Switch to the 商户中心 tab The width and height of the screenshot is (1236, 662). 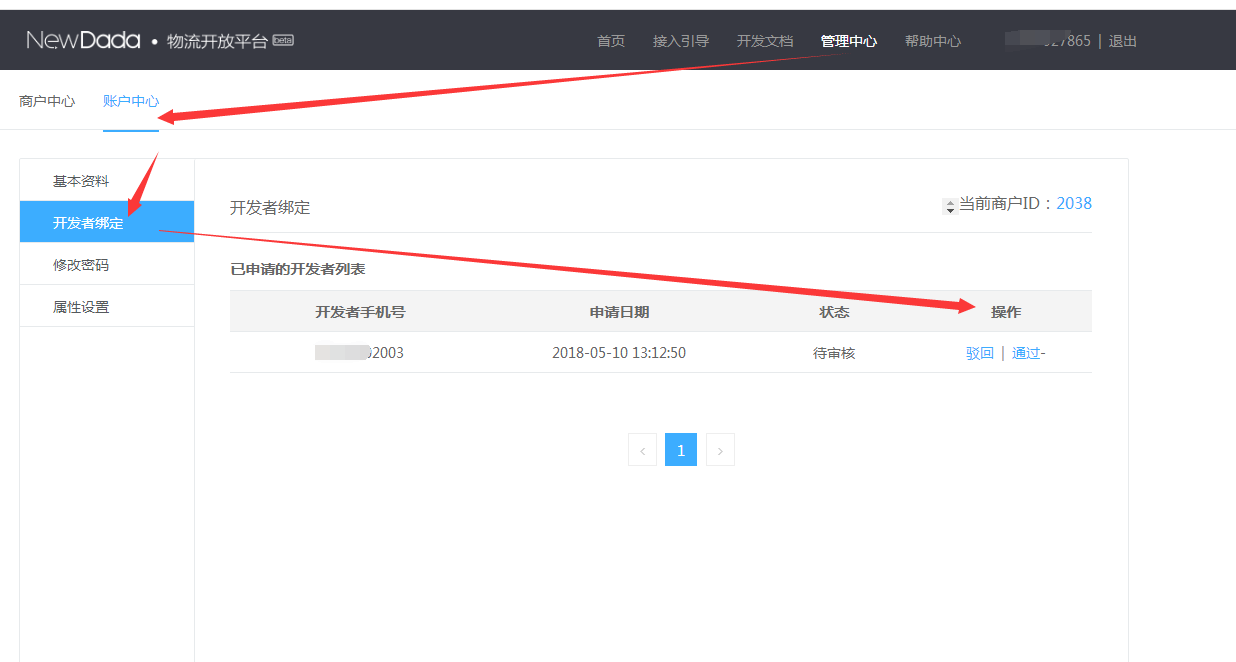coord(47,101)
